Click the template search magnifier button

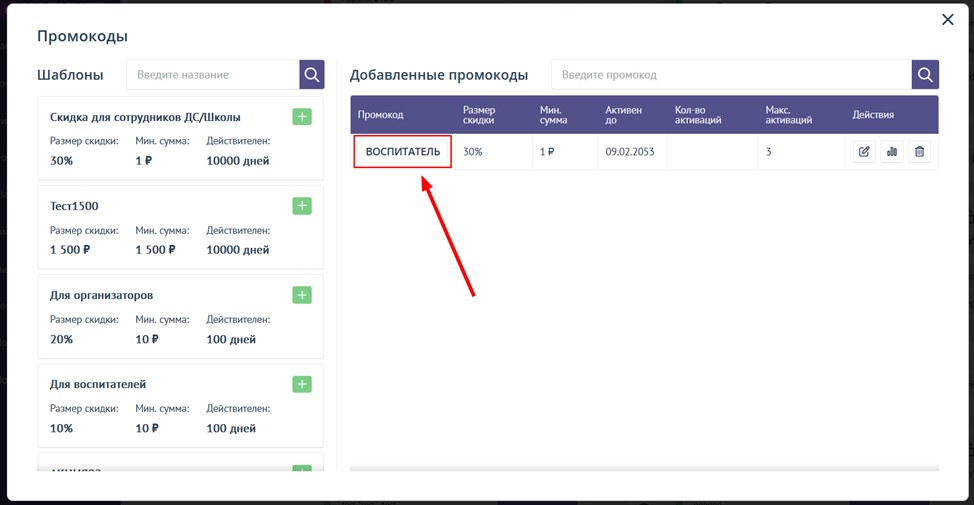click(x=312, y=75)
